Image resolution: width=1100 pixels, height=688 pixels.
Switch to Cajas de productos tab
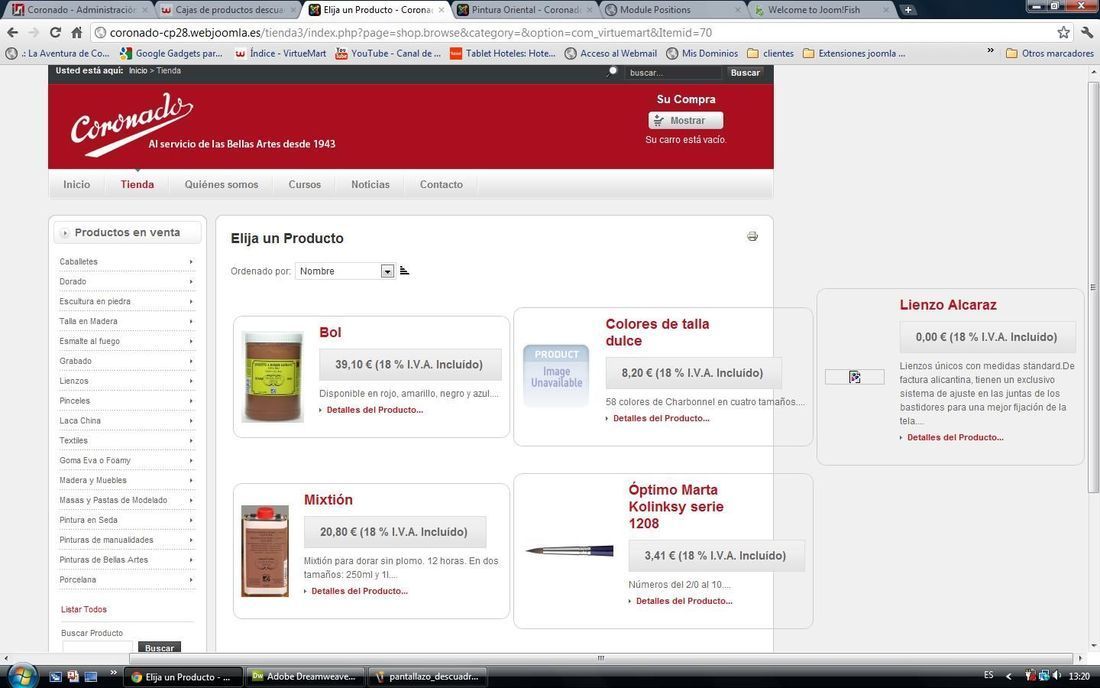pyautogui.click(x=230, y=10)
